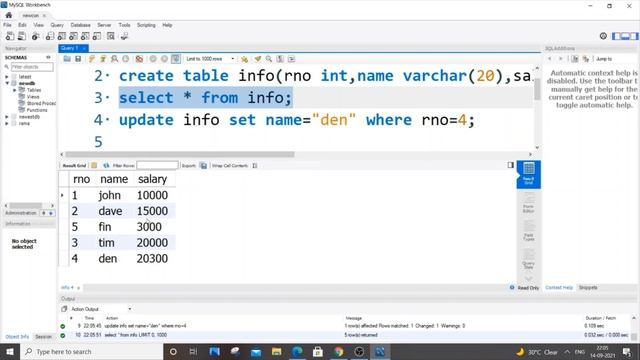Stop the query execution

coord(126,59)
